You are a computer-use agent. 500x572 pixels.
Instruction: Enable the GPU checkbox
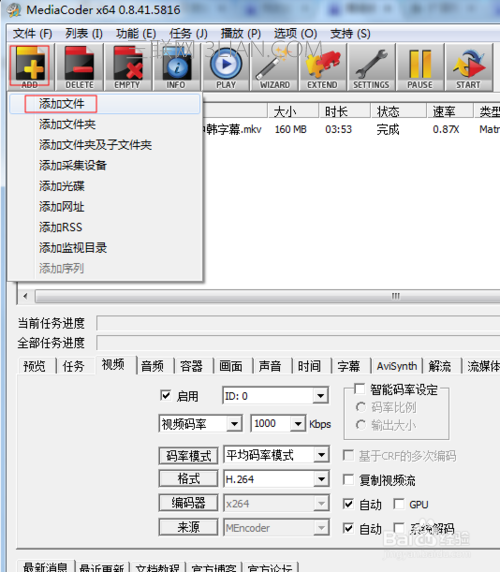coord(399,504)
